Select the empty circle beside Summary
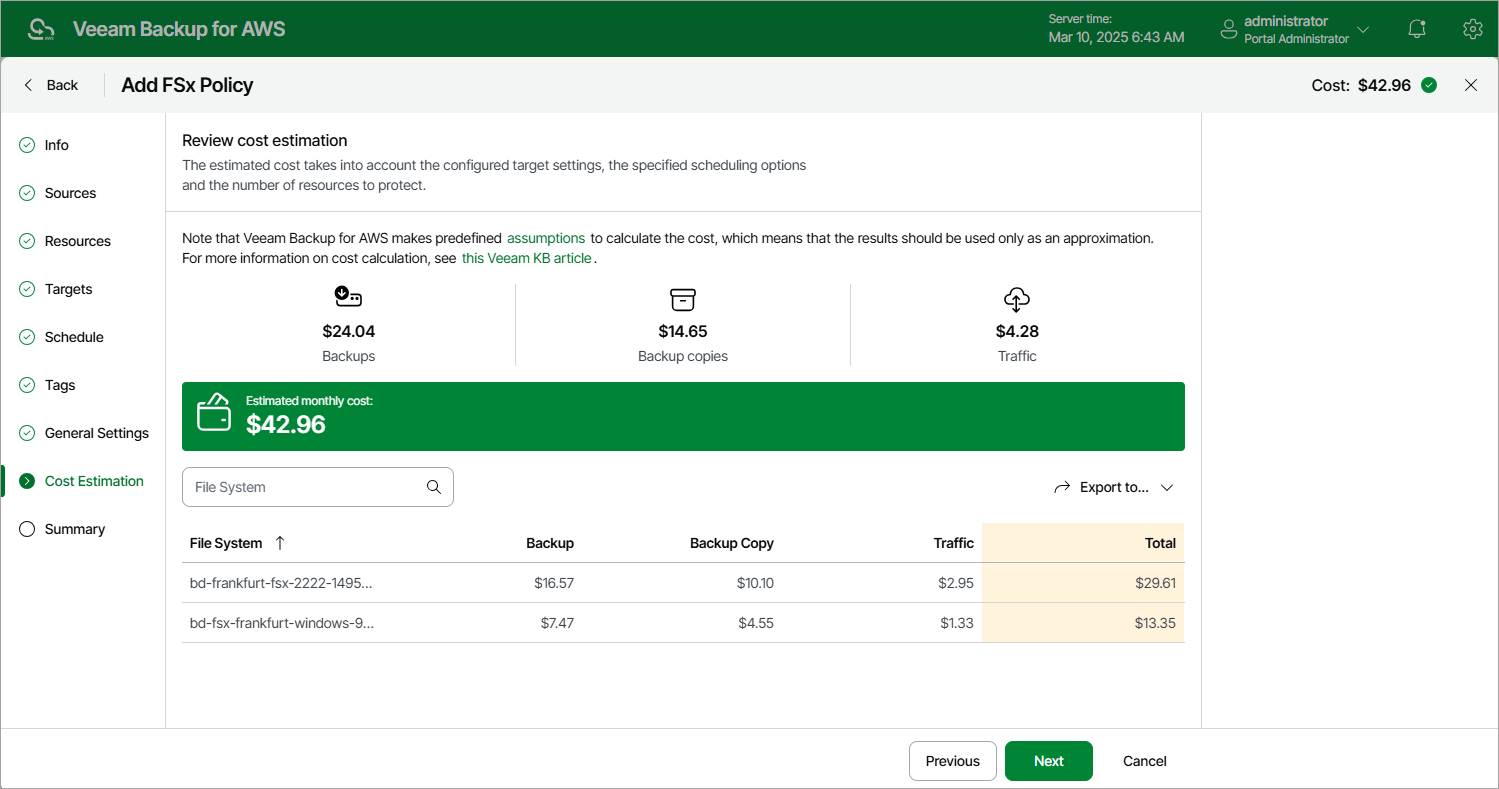The image size is (1499, 789). point(26,529)
